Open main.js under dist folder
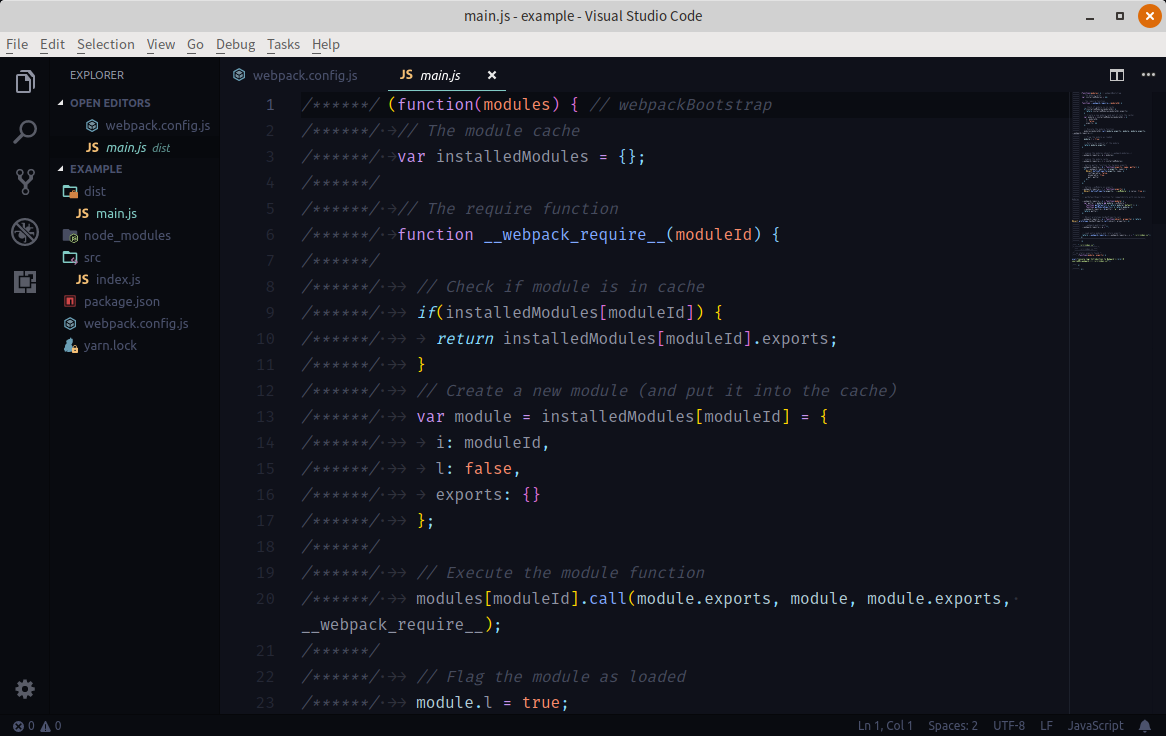 pos(116,213)
